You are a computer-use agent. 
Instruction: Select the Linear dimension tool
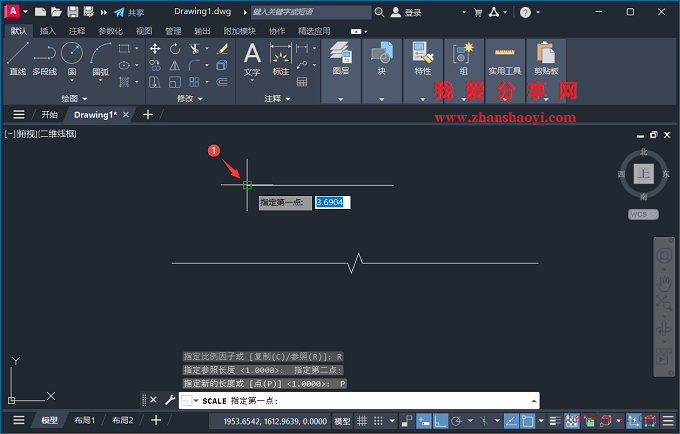[302, 49]
